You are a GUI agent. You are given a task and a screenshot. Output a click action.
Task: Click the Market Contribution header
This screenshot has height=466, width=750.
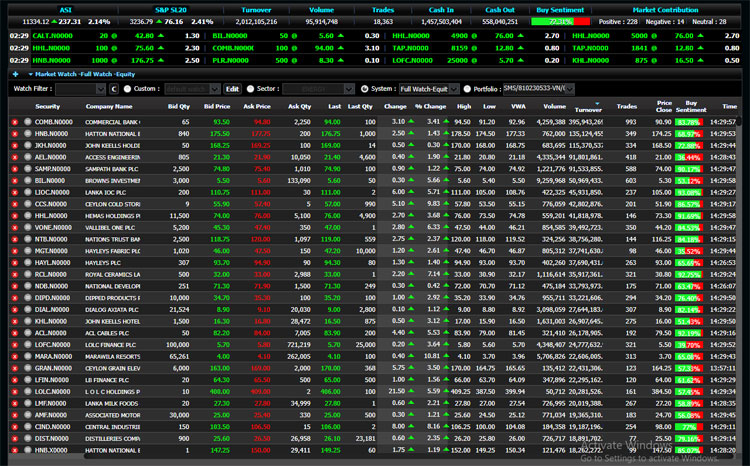pos(665,10)
